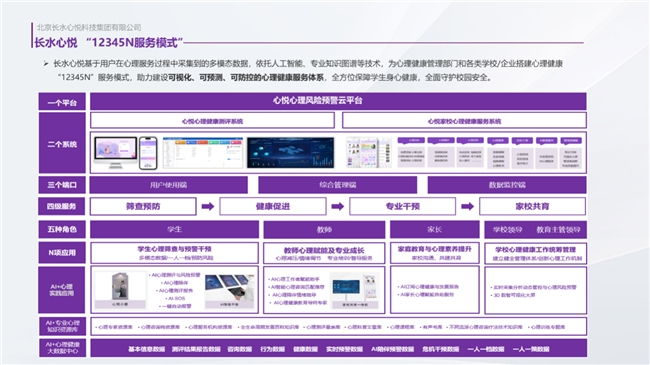Click the 心悦心理风险预警云平台 banner
Screen dimensions: 650x365
click(338, 101)
